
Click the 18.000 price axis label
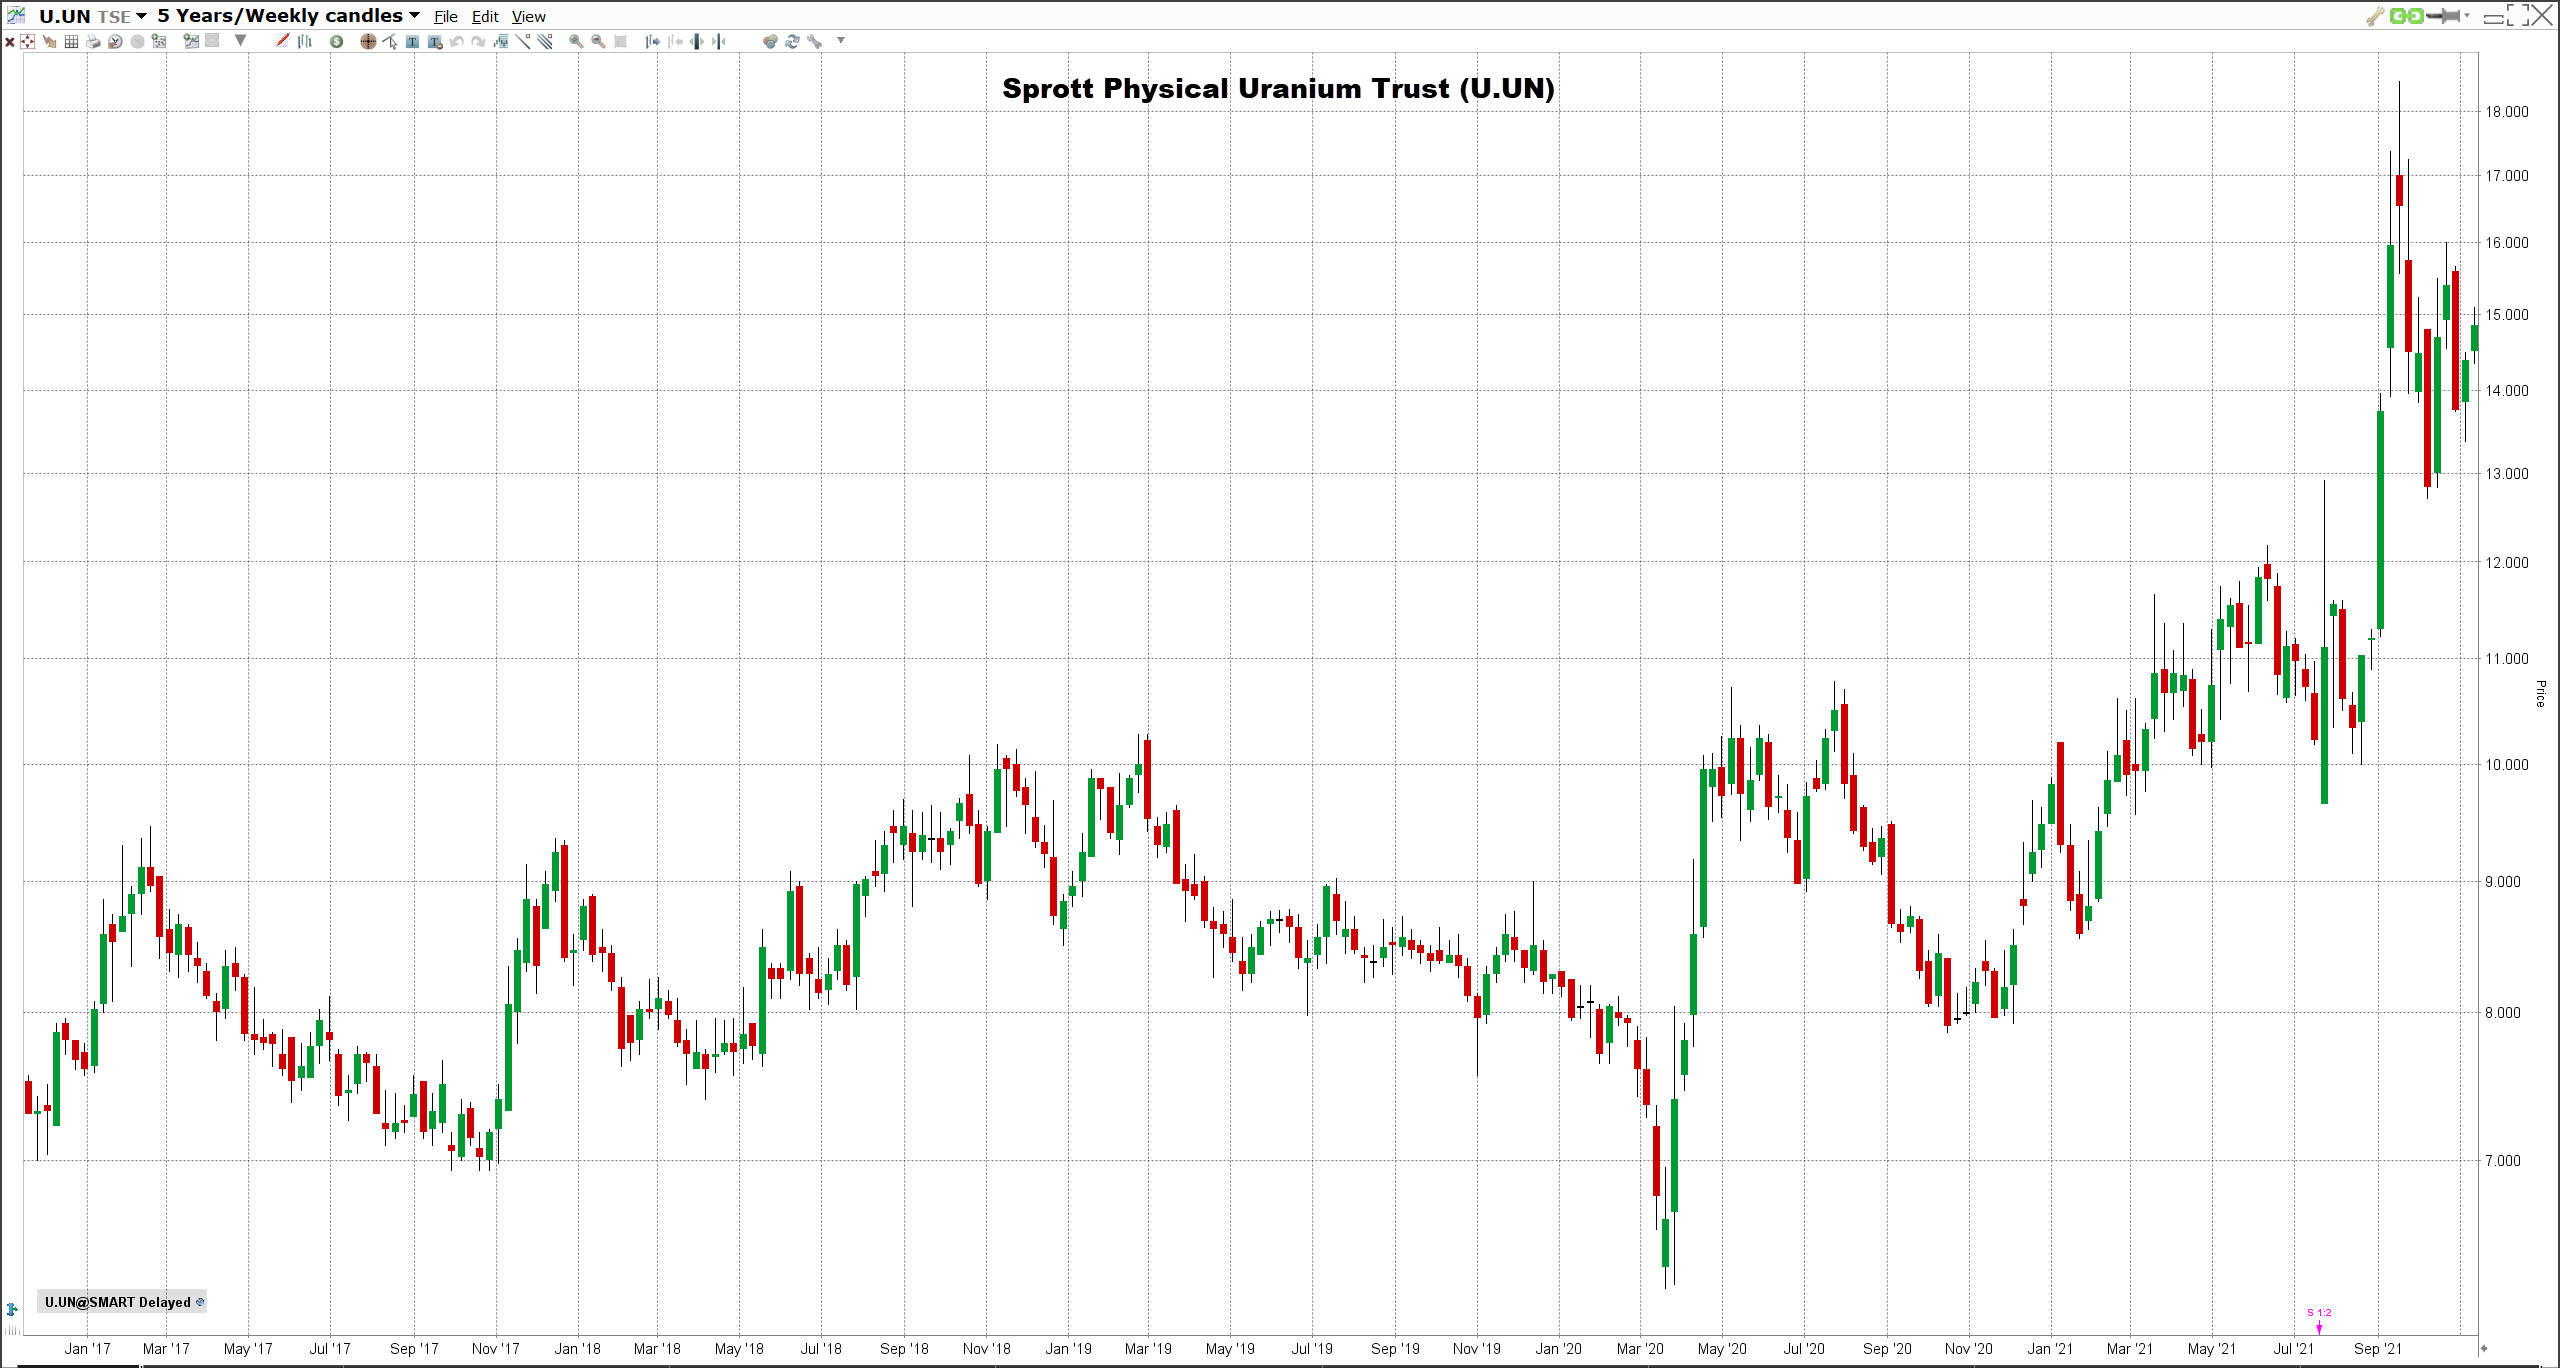(x=2507, y=112)
